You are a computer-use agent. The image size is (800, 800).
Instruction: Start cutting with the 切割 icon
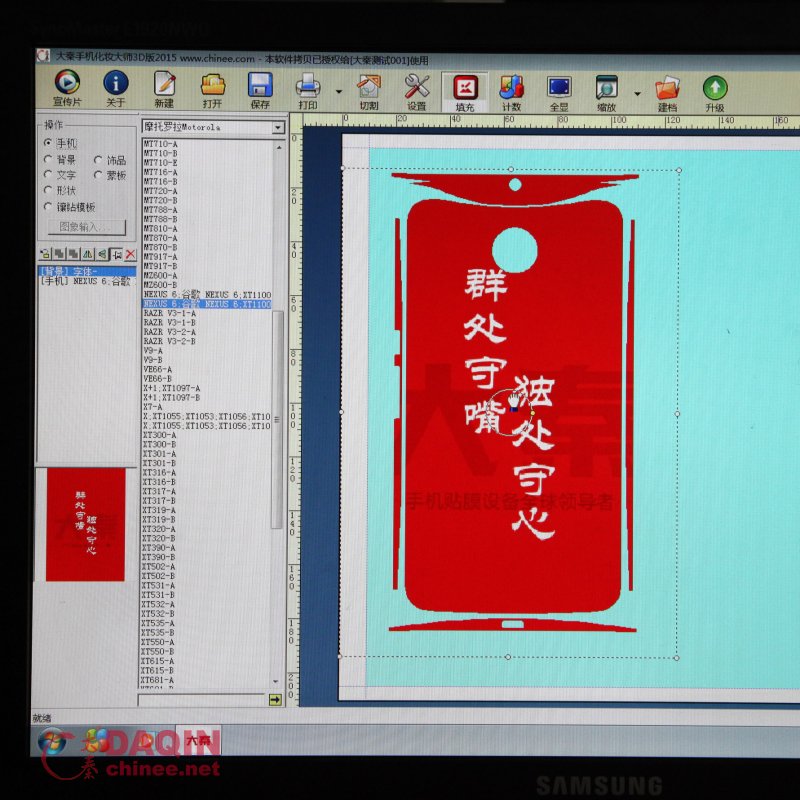368,89
